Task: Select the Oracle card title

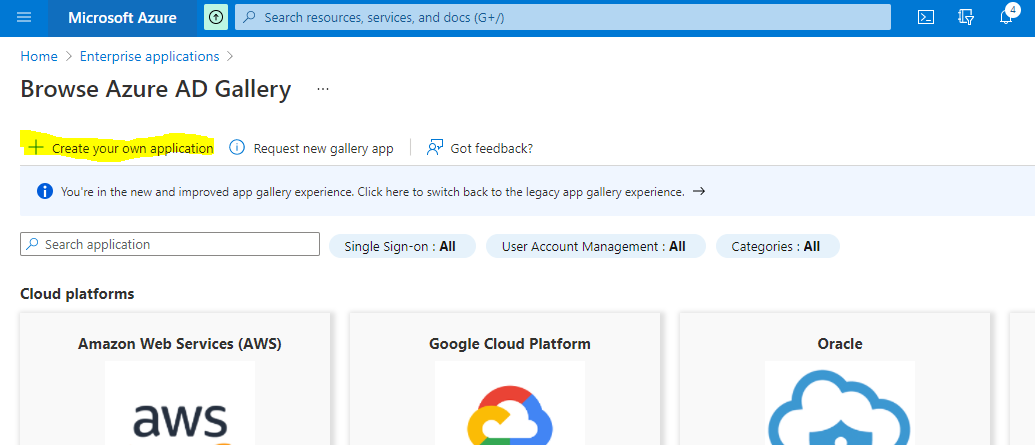Action: pyautogui.click(x=840, y=344)
